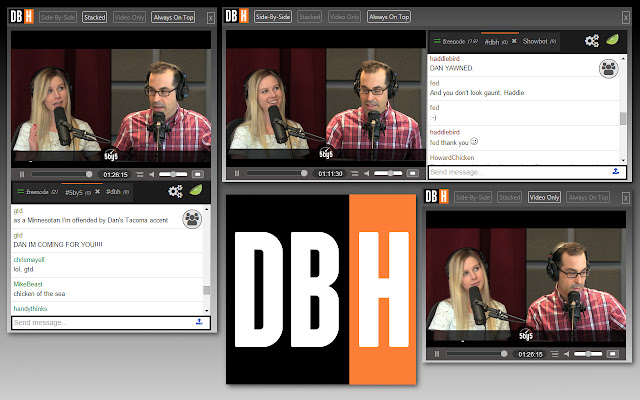The image size is (640, 400).
Task: Click seek bar in Video Only window player
Action: [477, 354]
